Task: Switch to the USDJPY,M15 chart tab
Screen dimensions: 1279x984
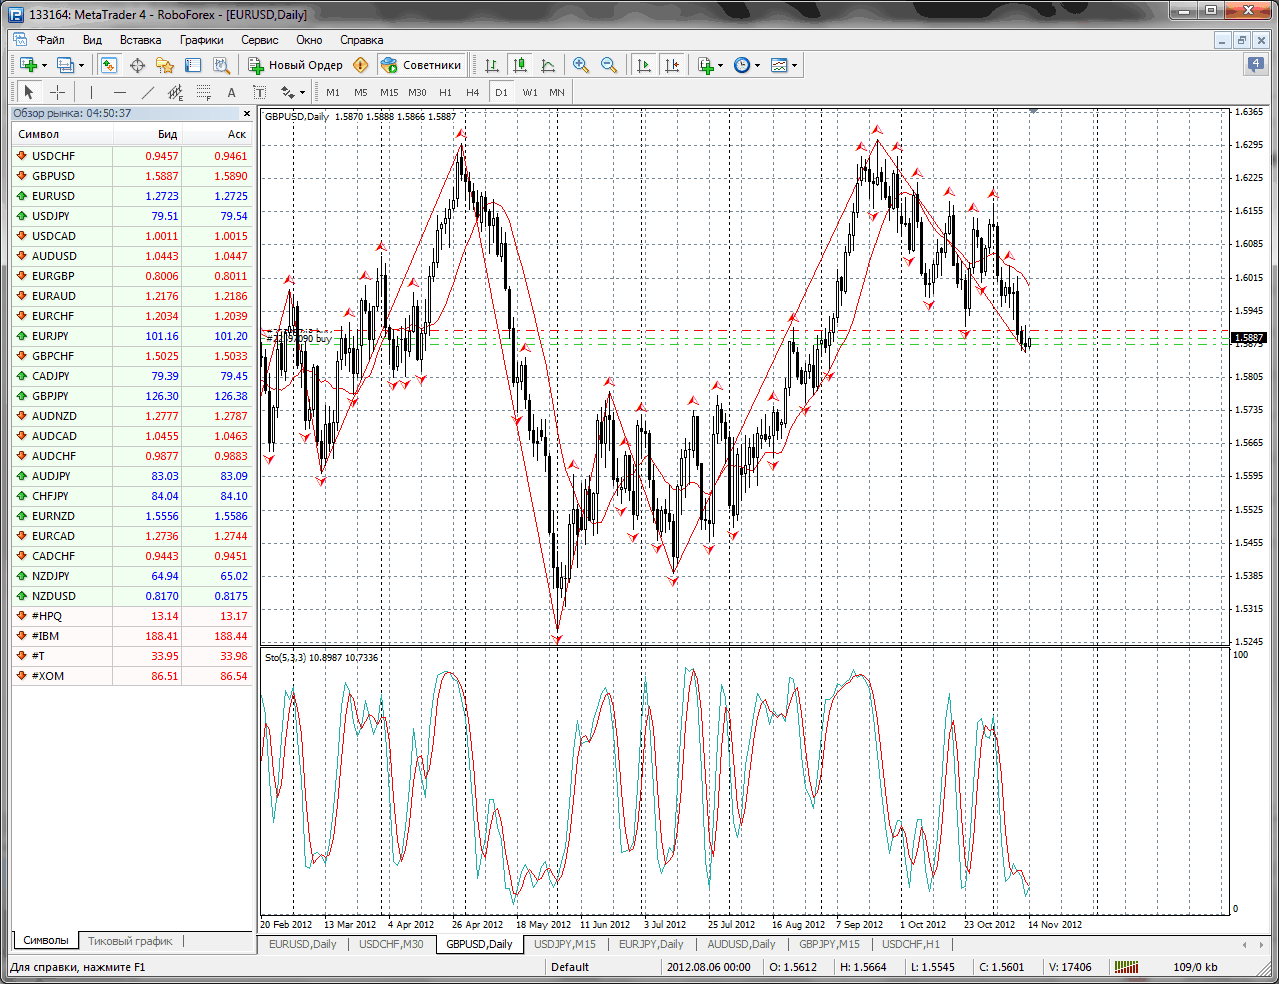Action: 564,944
